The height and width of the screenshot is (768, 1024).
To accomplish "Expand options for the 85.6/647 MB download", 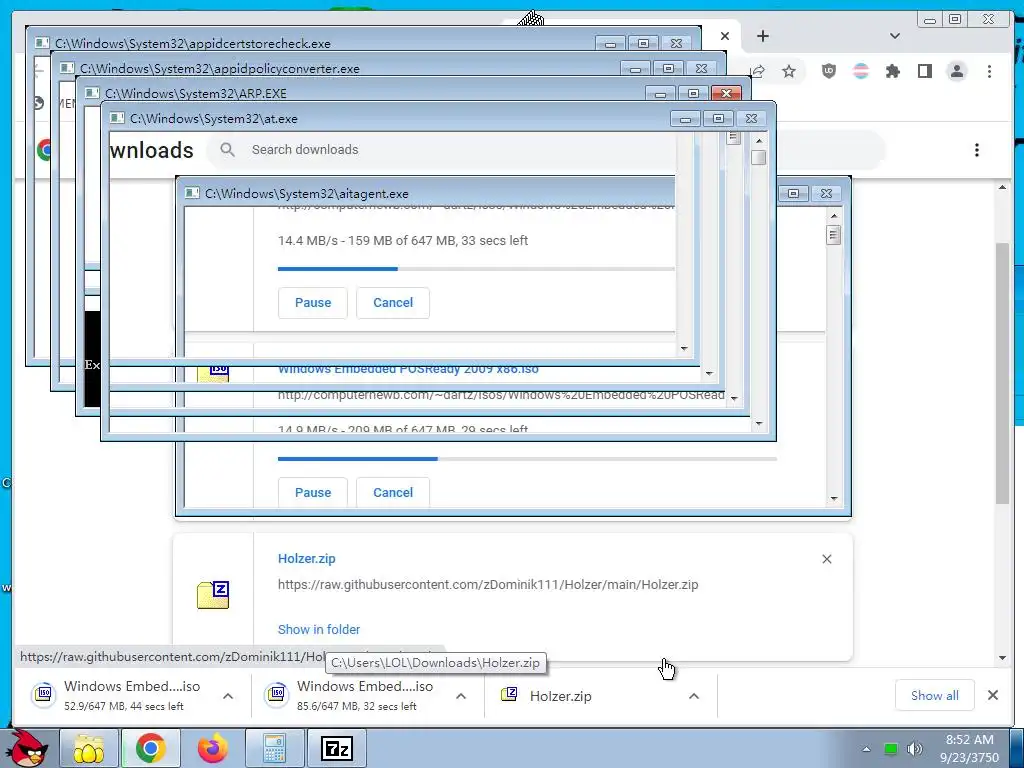I will [x=461, y=696].
